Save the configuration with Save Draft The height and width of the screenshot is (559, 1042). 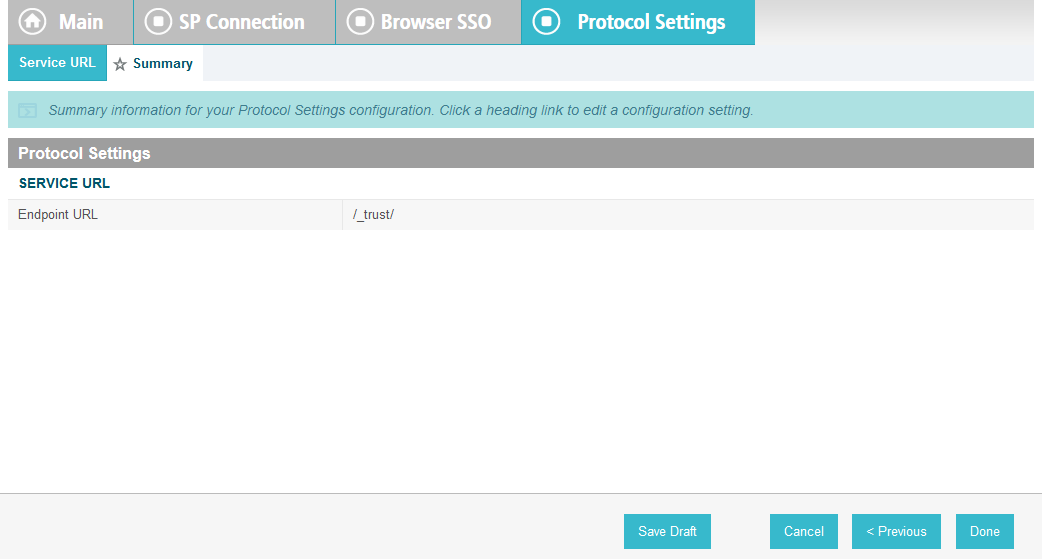[667, 531]
